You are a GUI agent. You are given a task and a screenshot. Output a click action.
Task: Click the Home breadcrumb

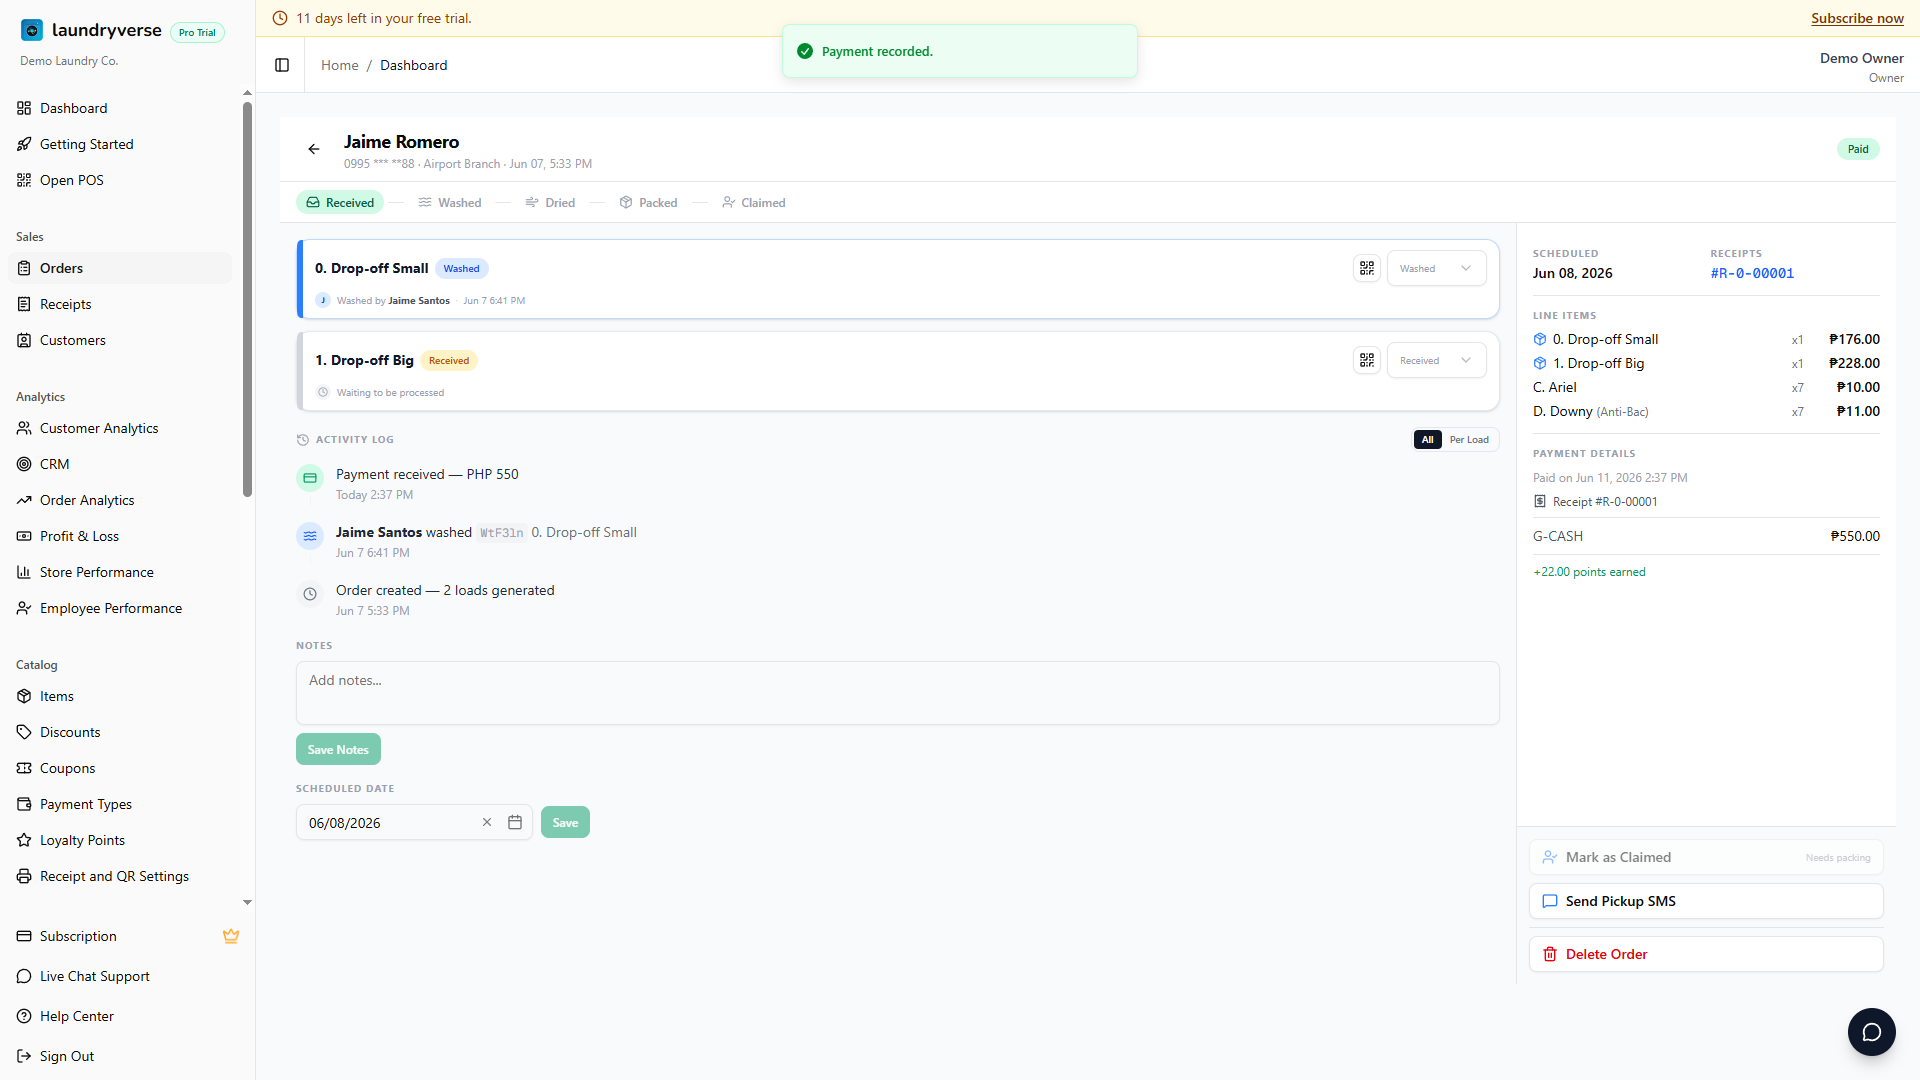pos(339,65)
